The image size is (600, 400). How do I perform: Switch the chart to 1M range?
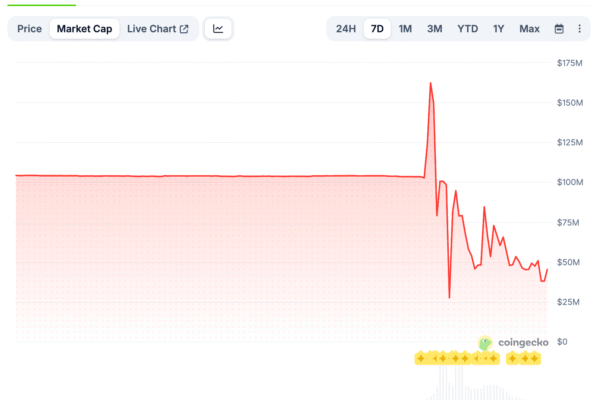point(405,29)
